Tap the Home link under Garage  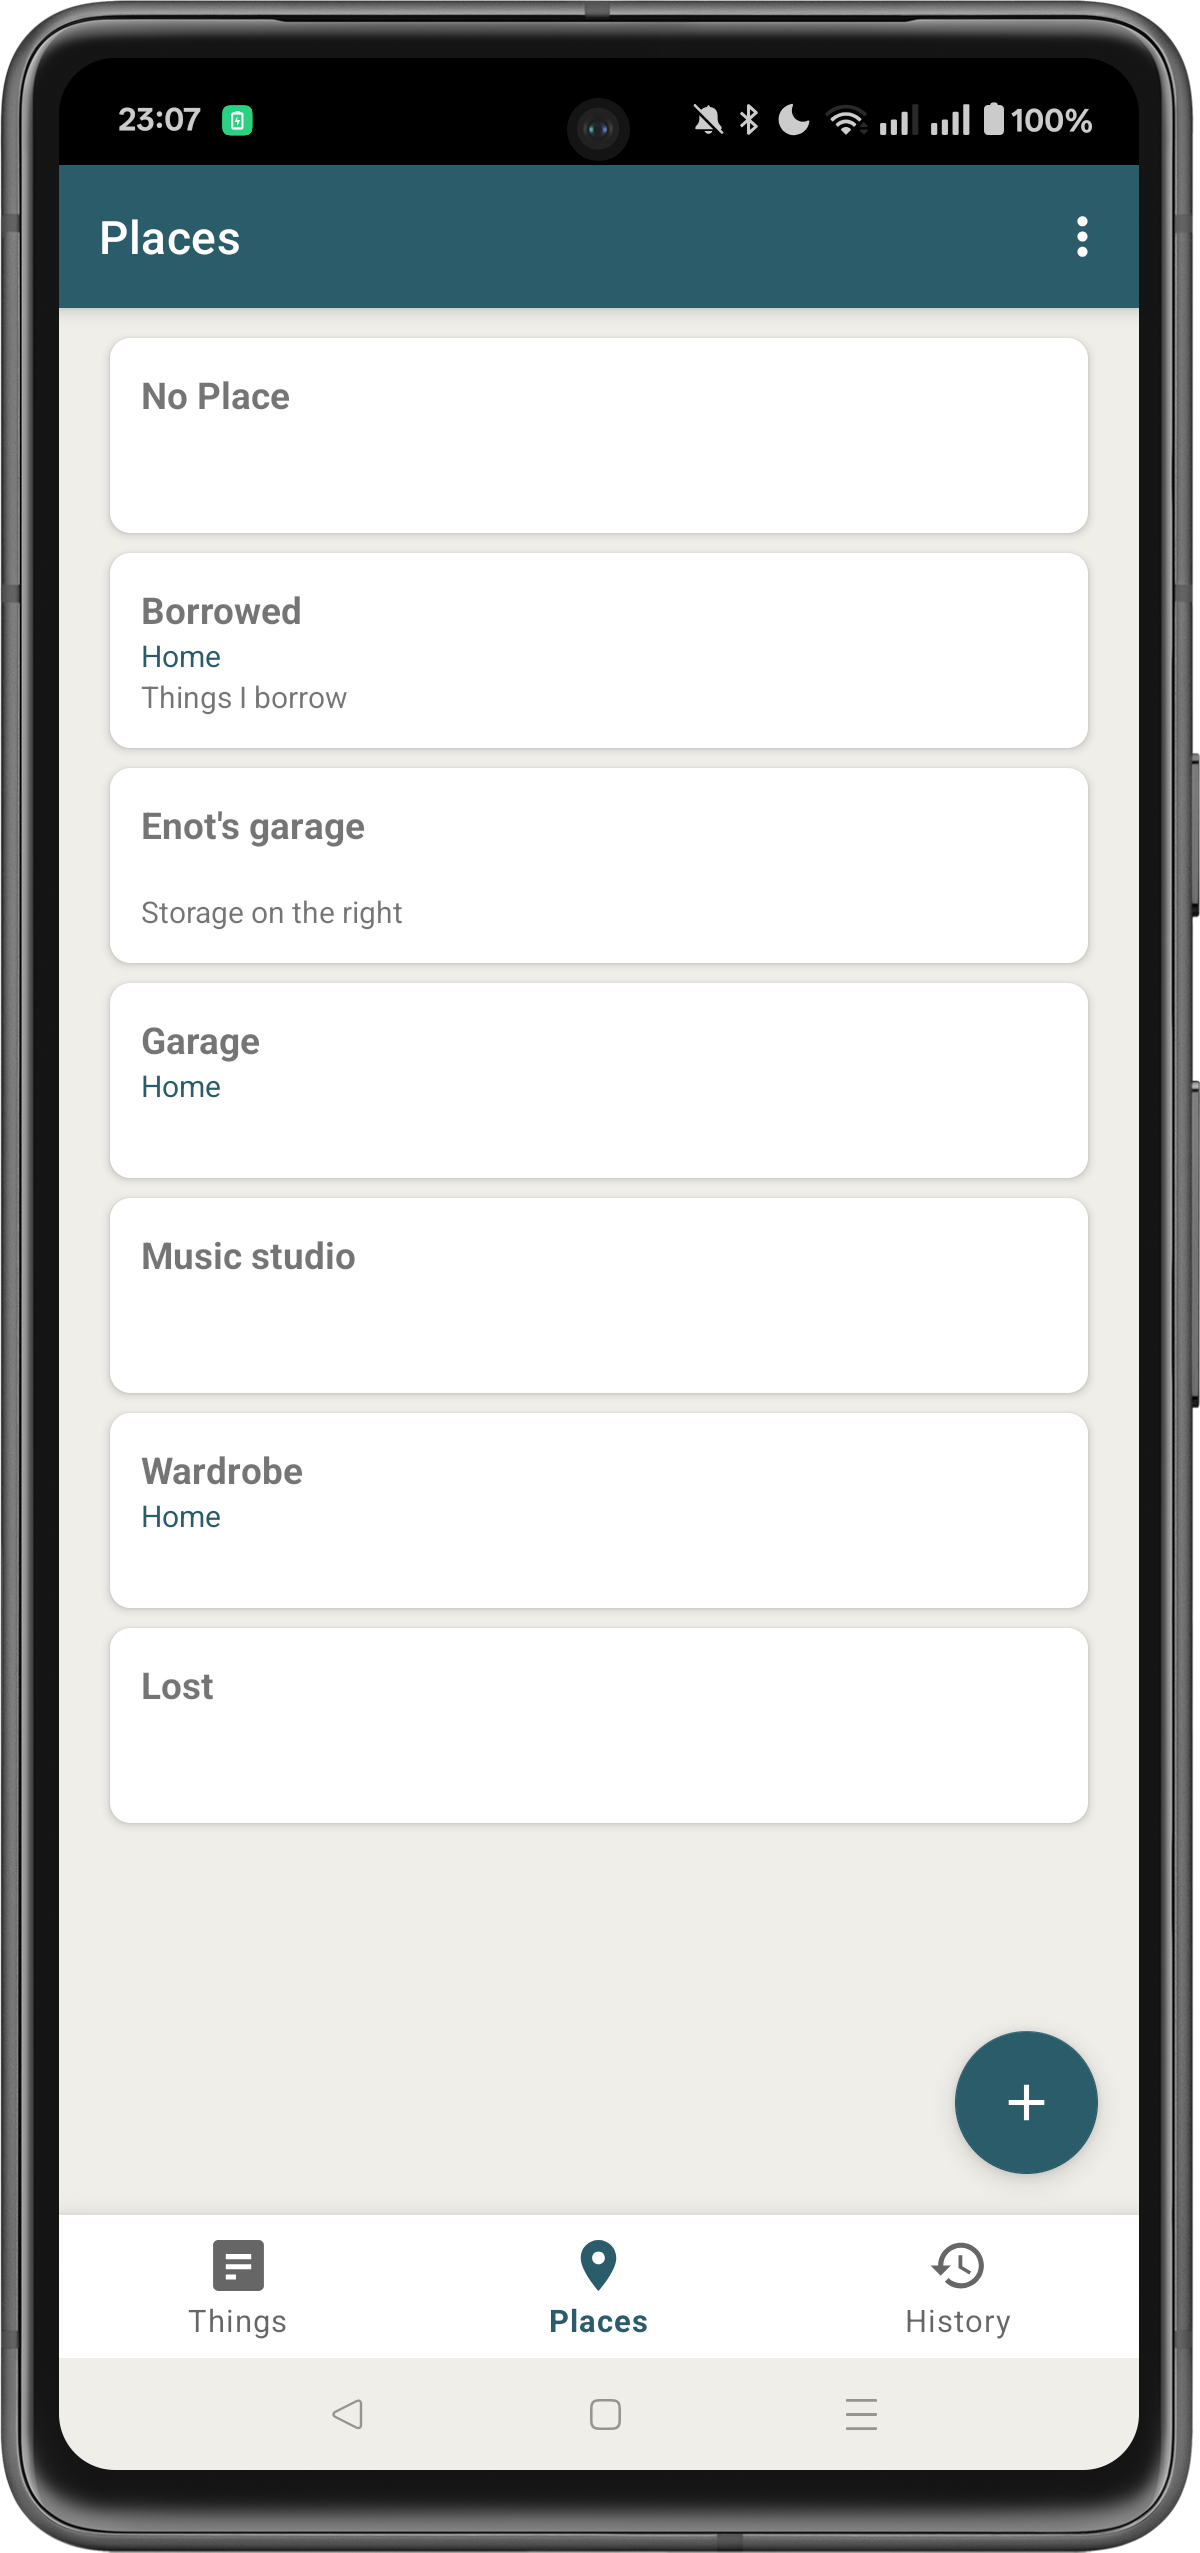pyautogui.click(x=181, y=1086)
